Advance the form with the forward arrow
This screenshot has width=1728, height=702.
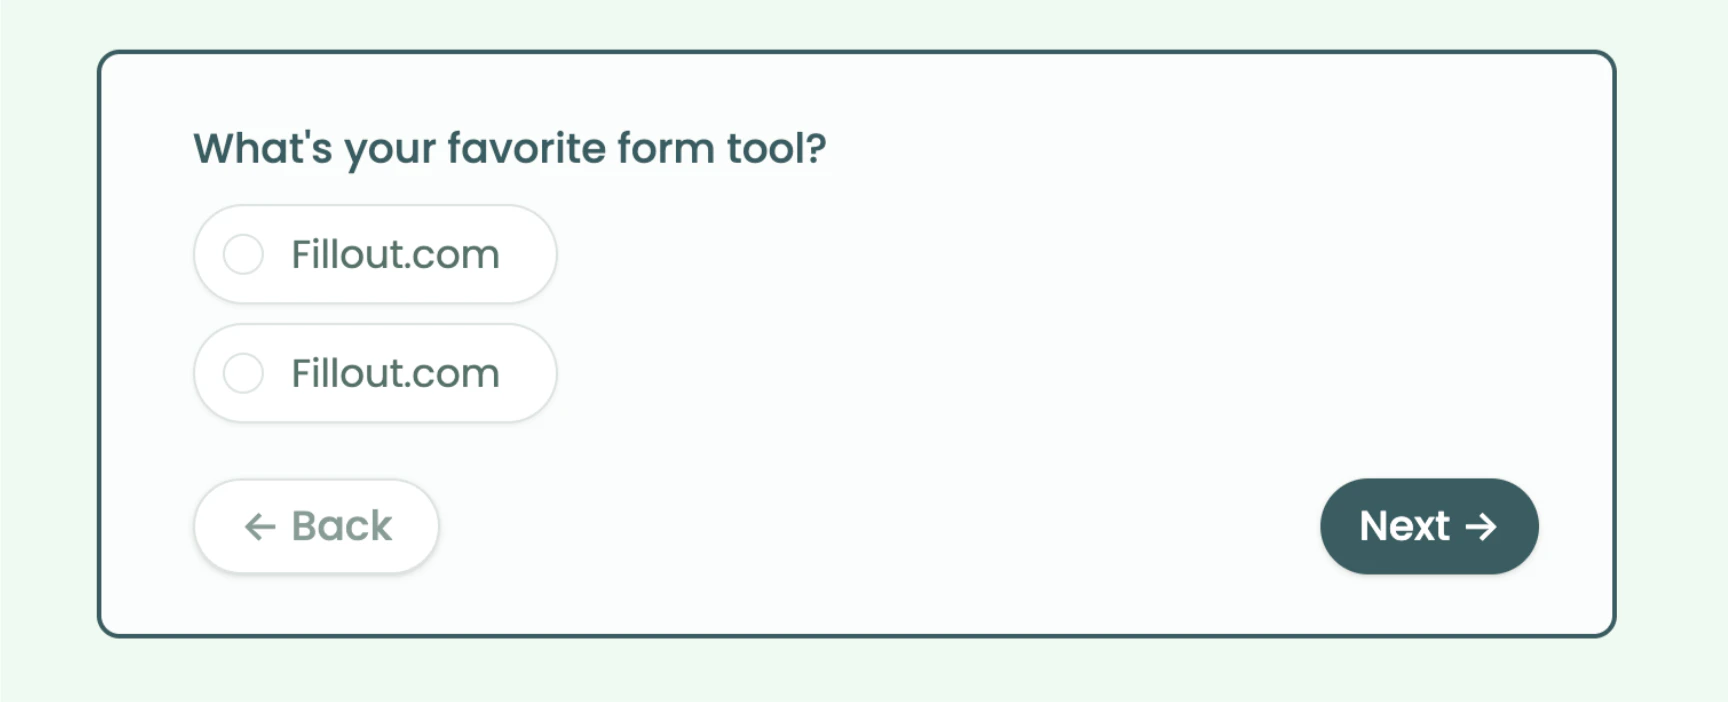coord(1481,527)
